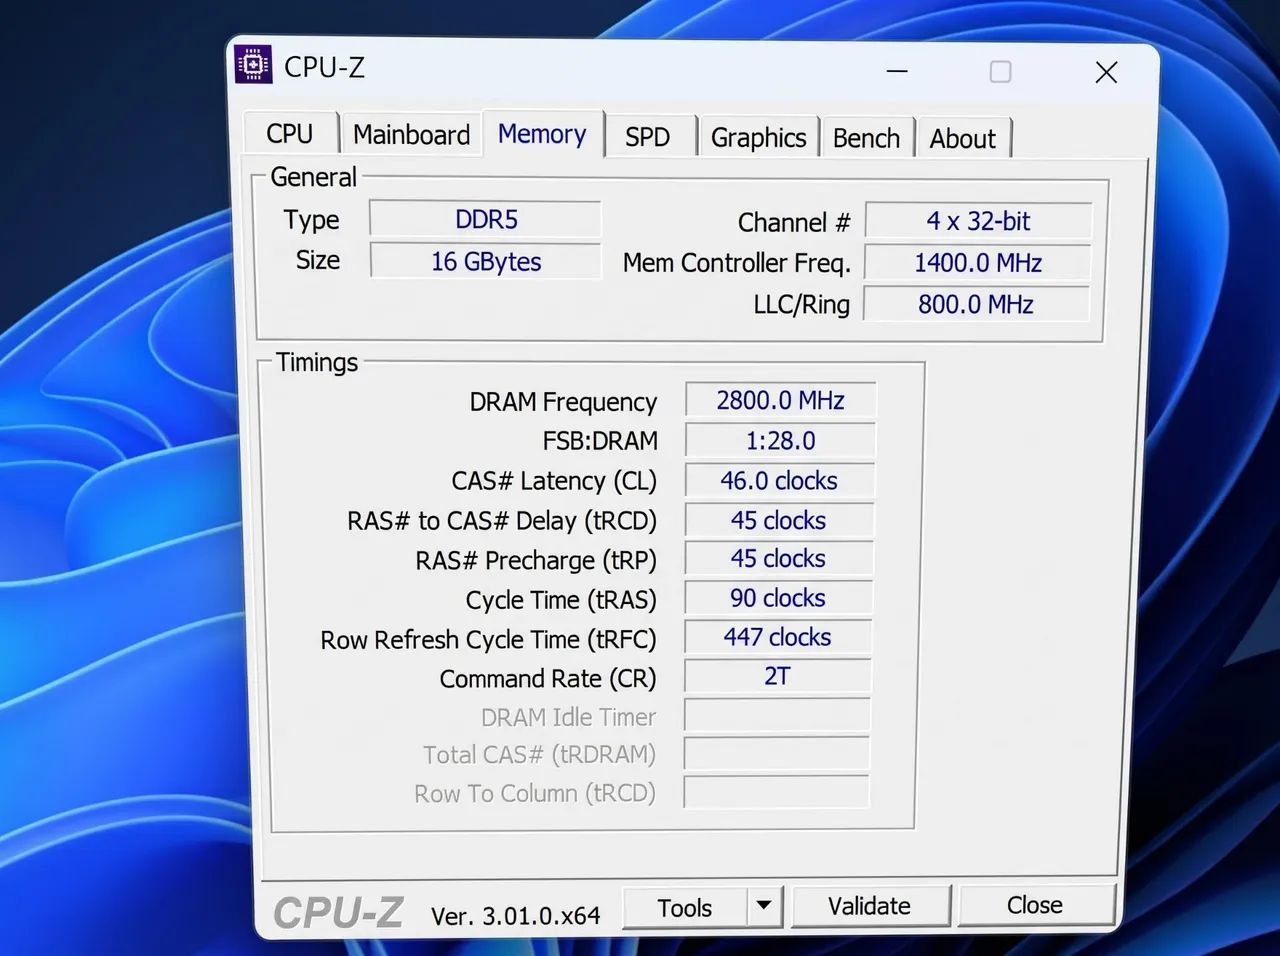Click the empty DRAM Idle Timer field

pyautogui.click(x=777, y=715)
